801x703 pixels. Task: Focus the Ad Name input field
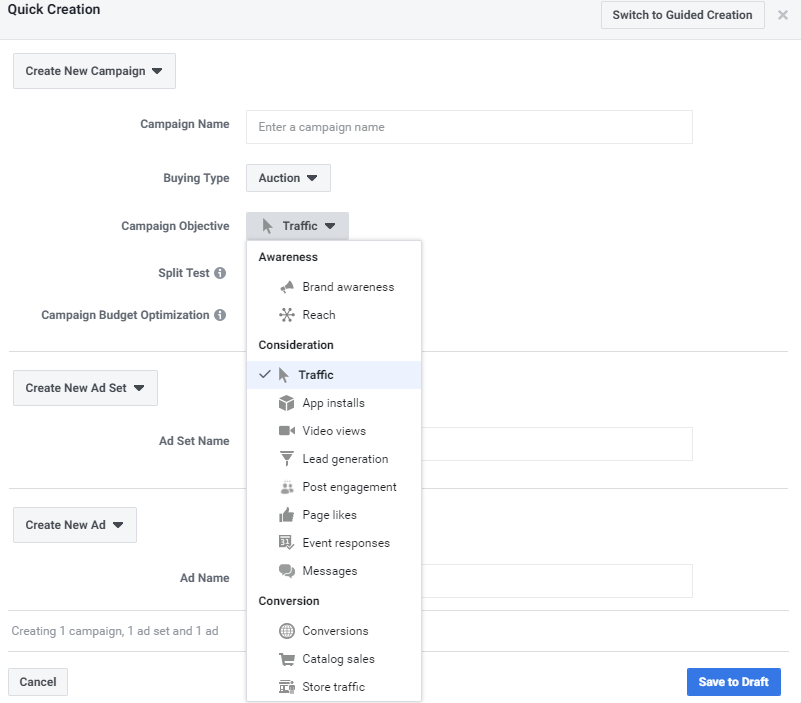coord(557,581)
